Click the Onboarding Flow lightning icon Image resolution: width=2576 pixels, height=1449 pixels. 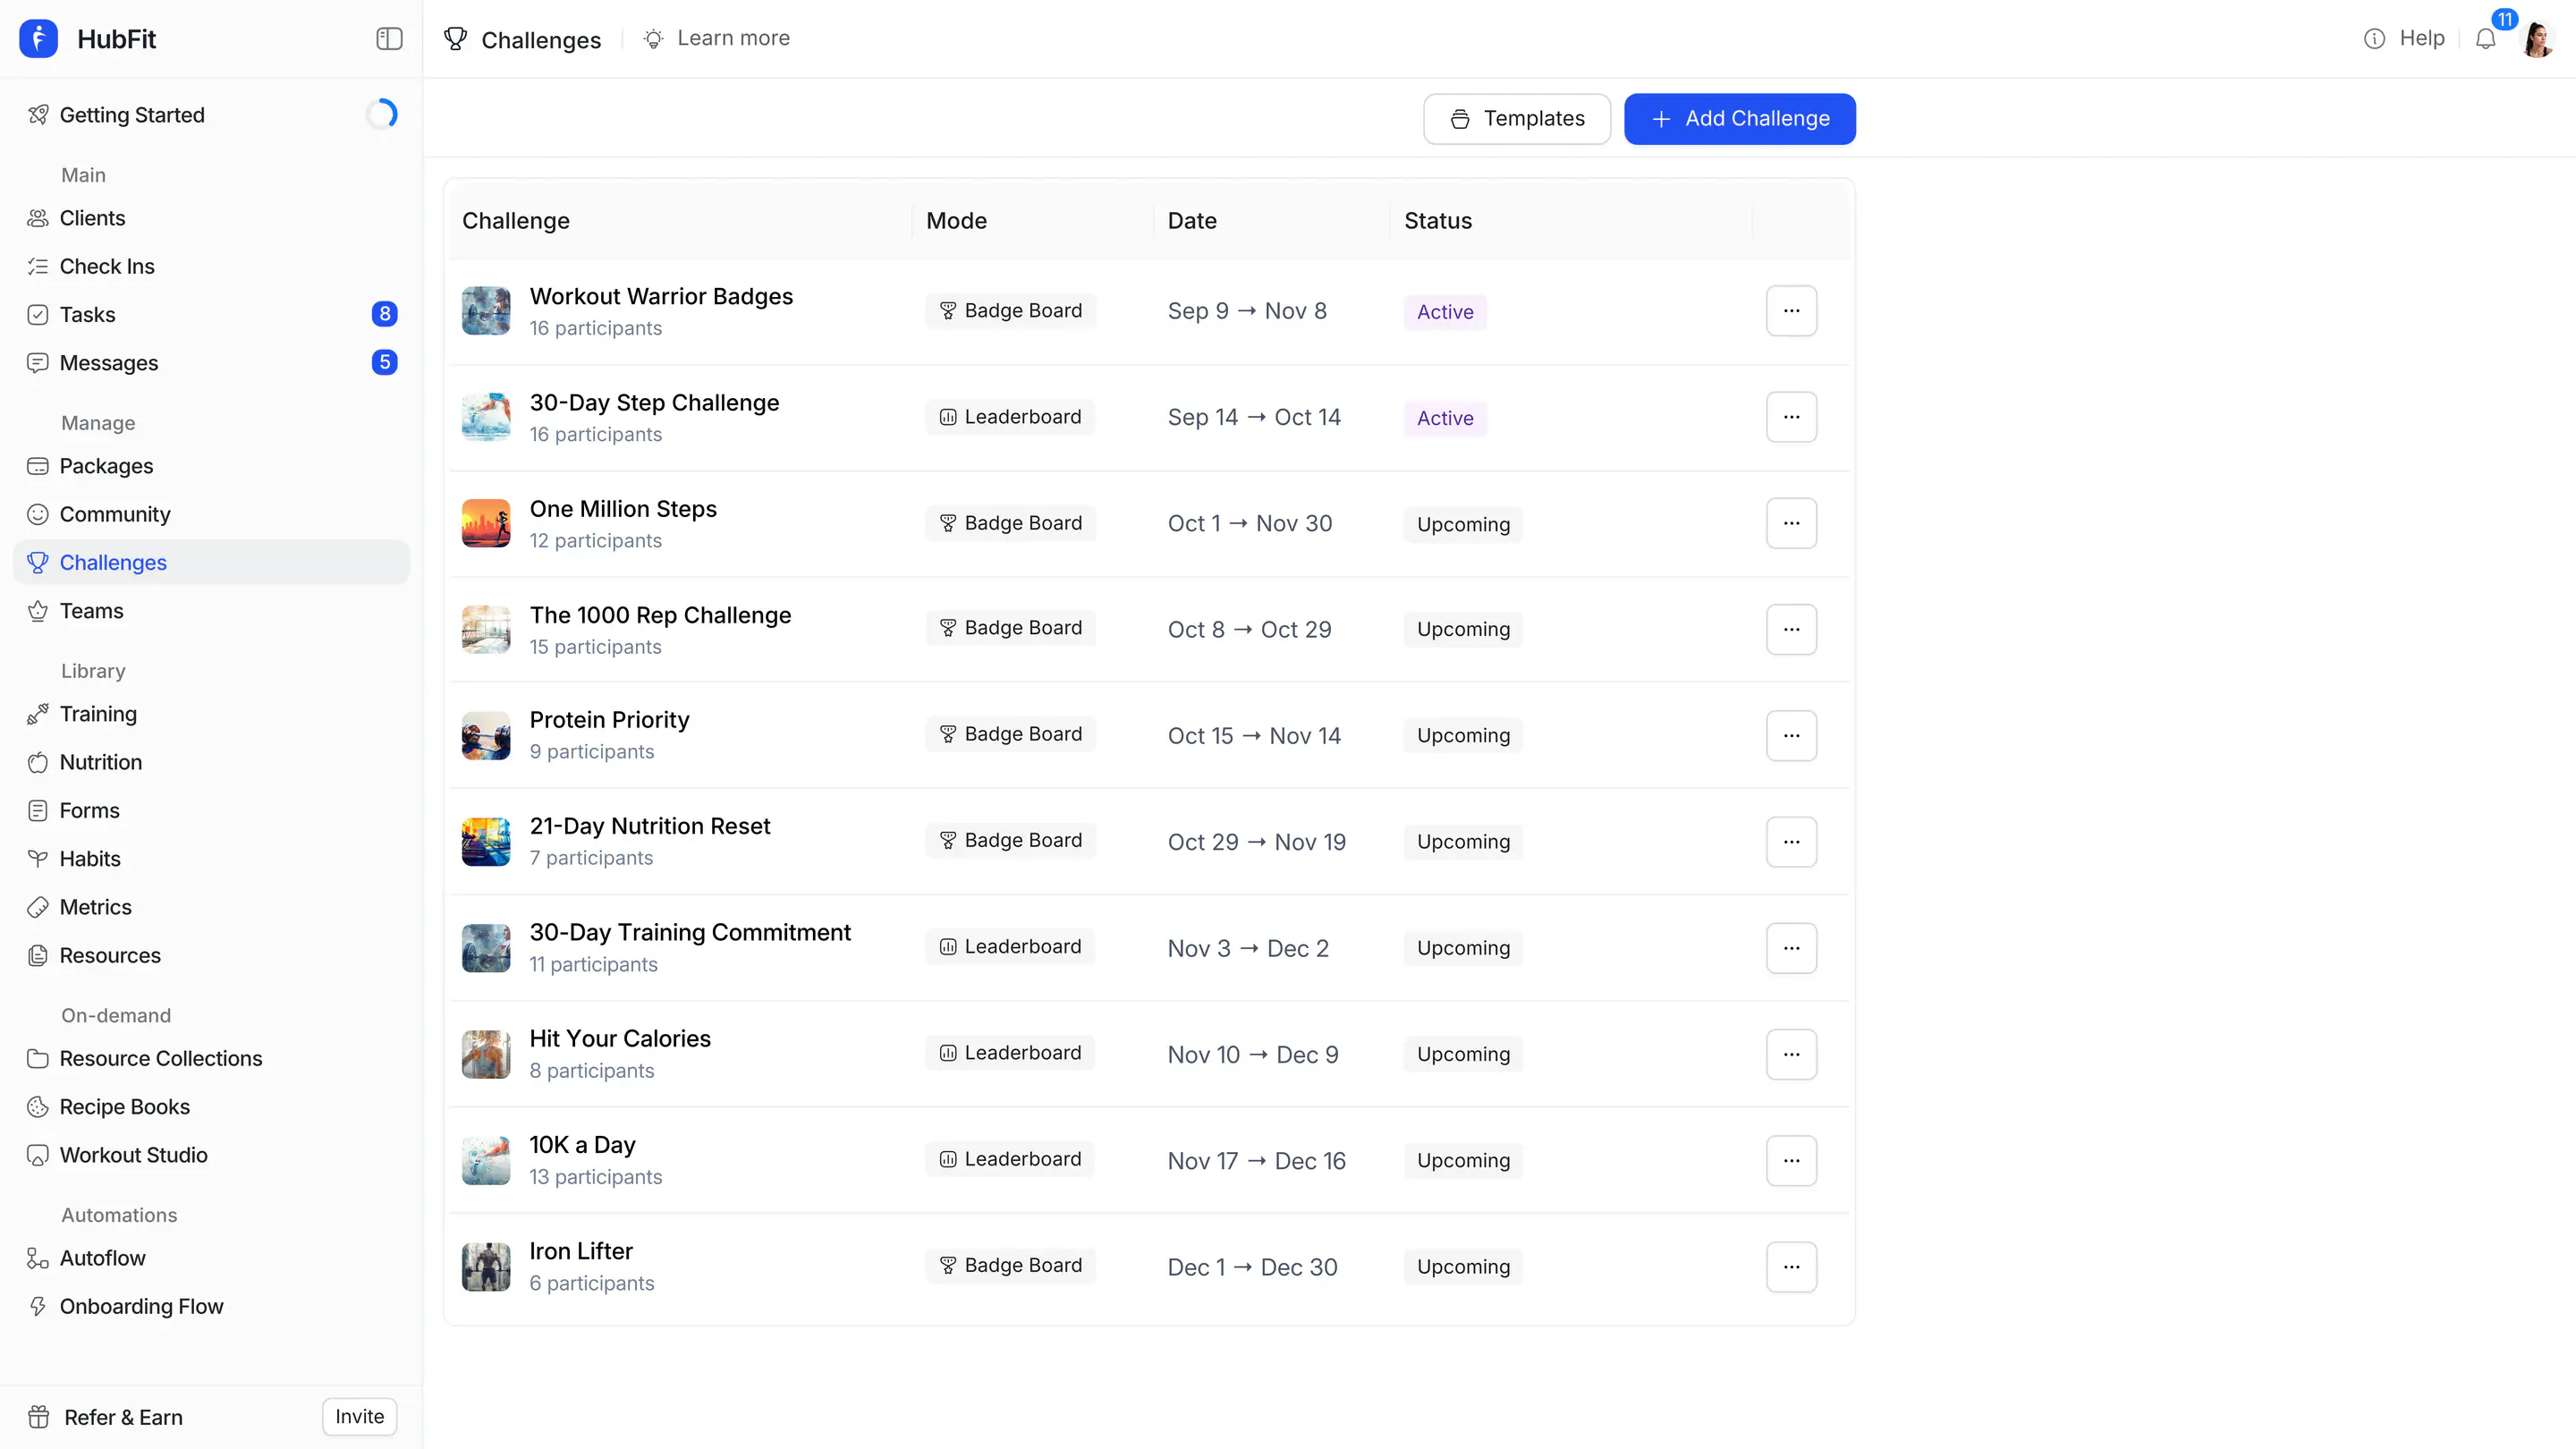click(38, 1306)
